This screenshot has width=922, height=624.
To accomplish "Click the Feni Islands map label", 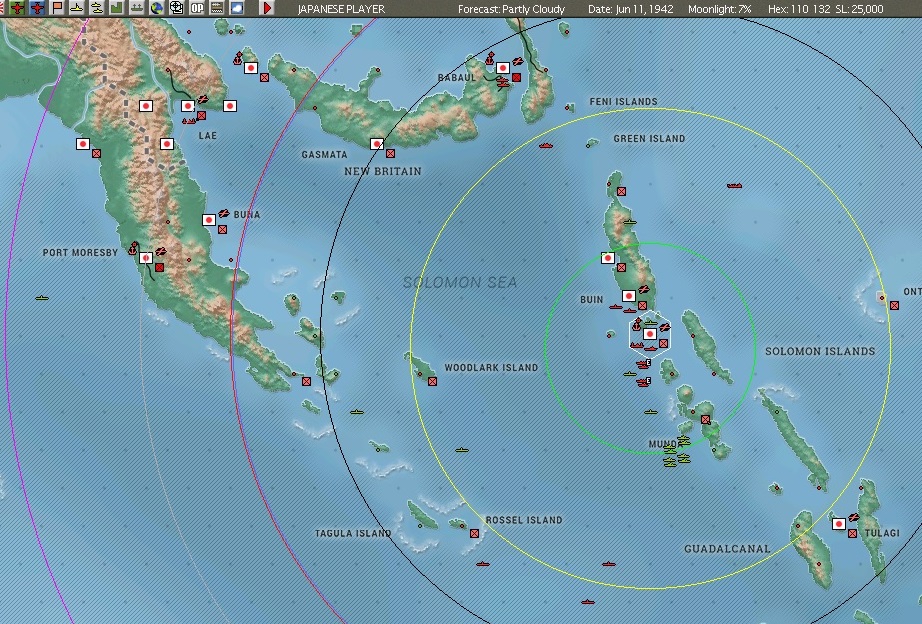I will [623, 102].
